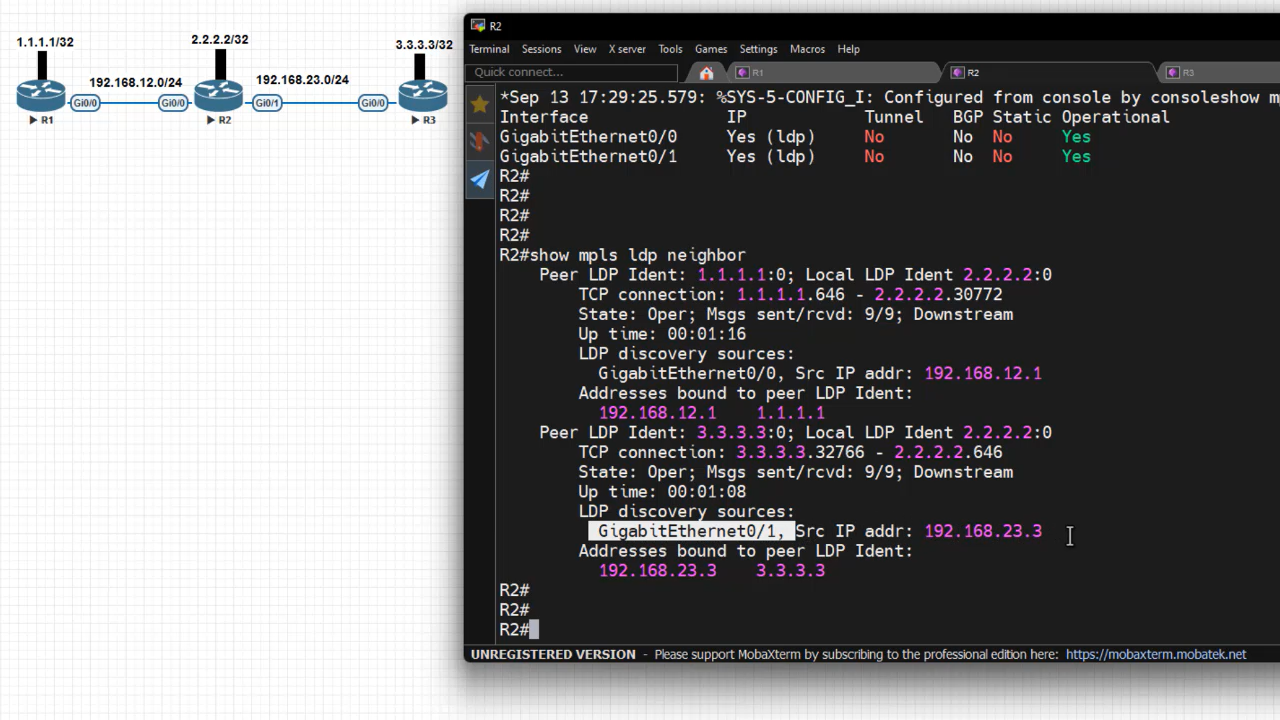Open the X server menu
Viewport: 1280px width, 720px height.
(x=627, y=49)
